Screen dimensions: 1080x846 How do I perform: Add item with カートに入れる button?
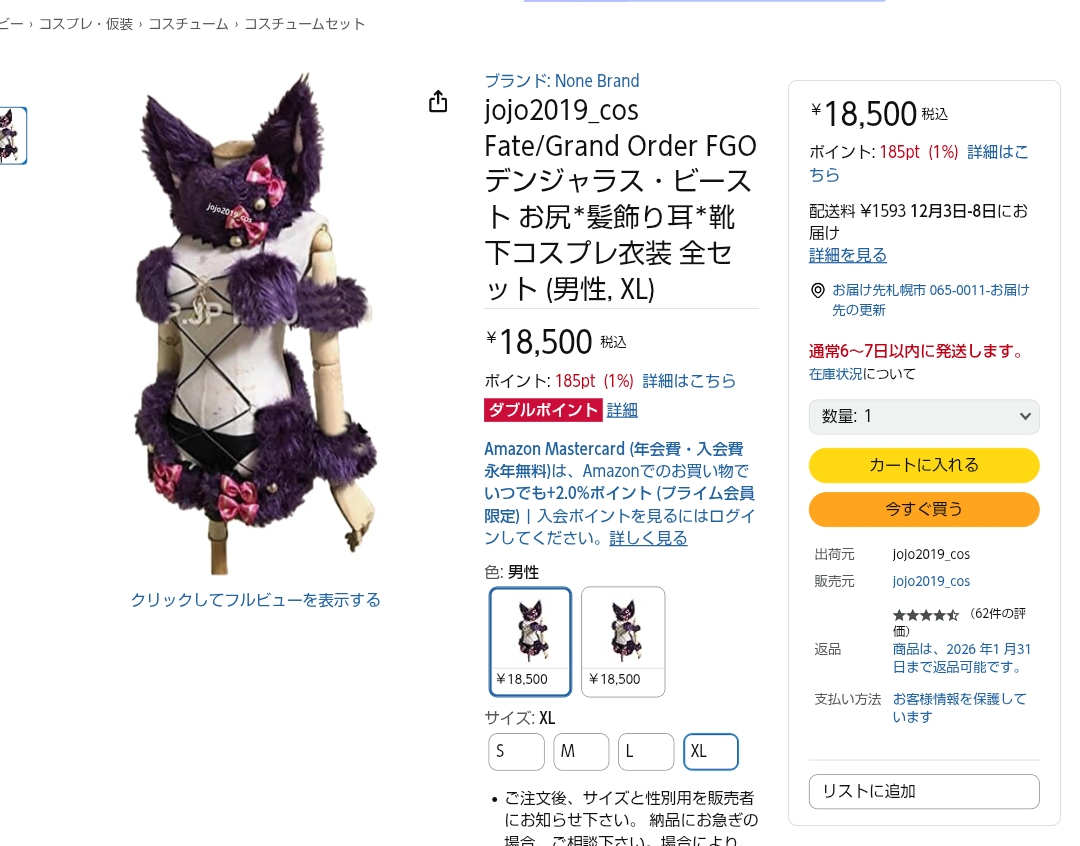point(924,465)
